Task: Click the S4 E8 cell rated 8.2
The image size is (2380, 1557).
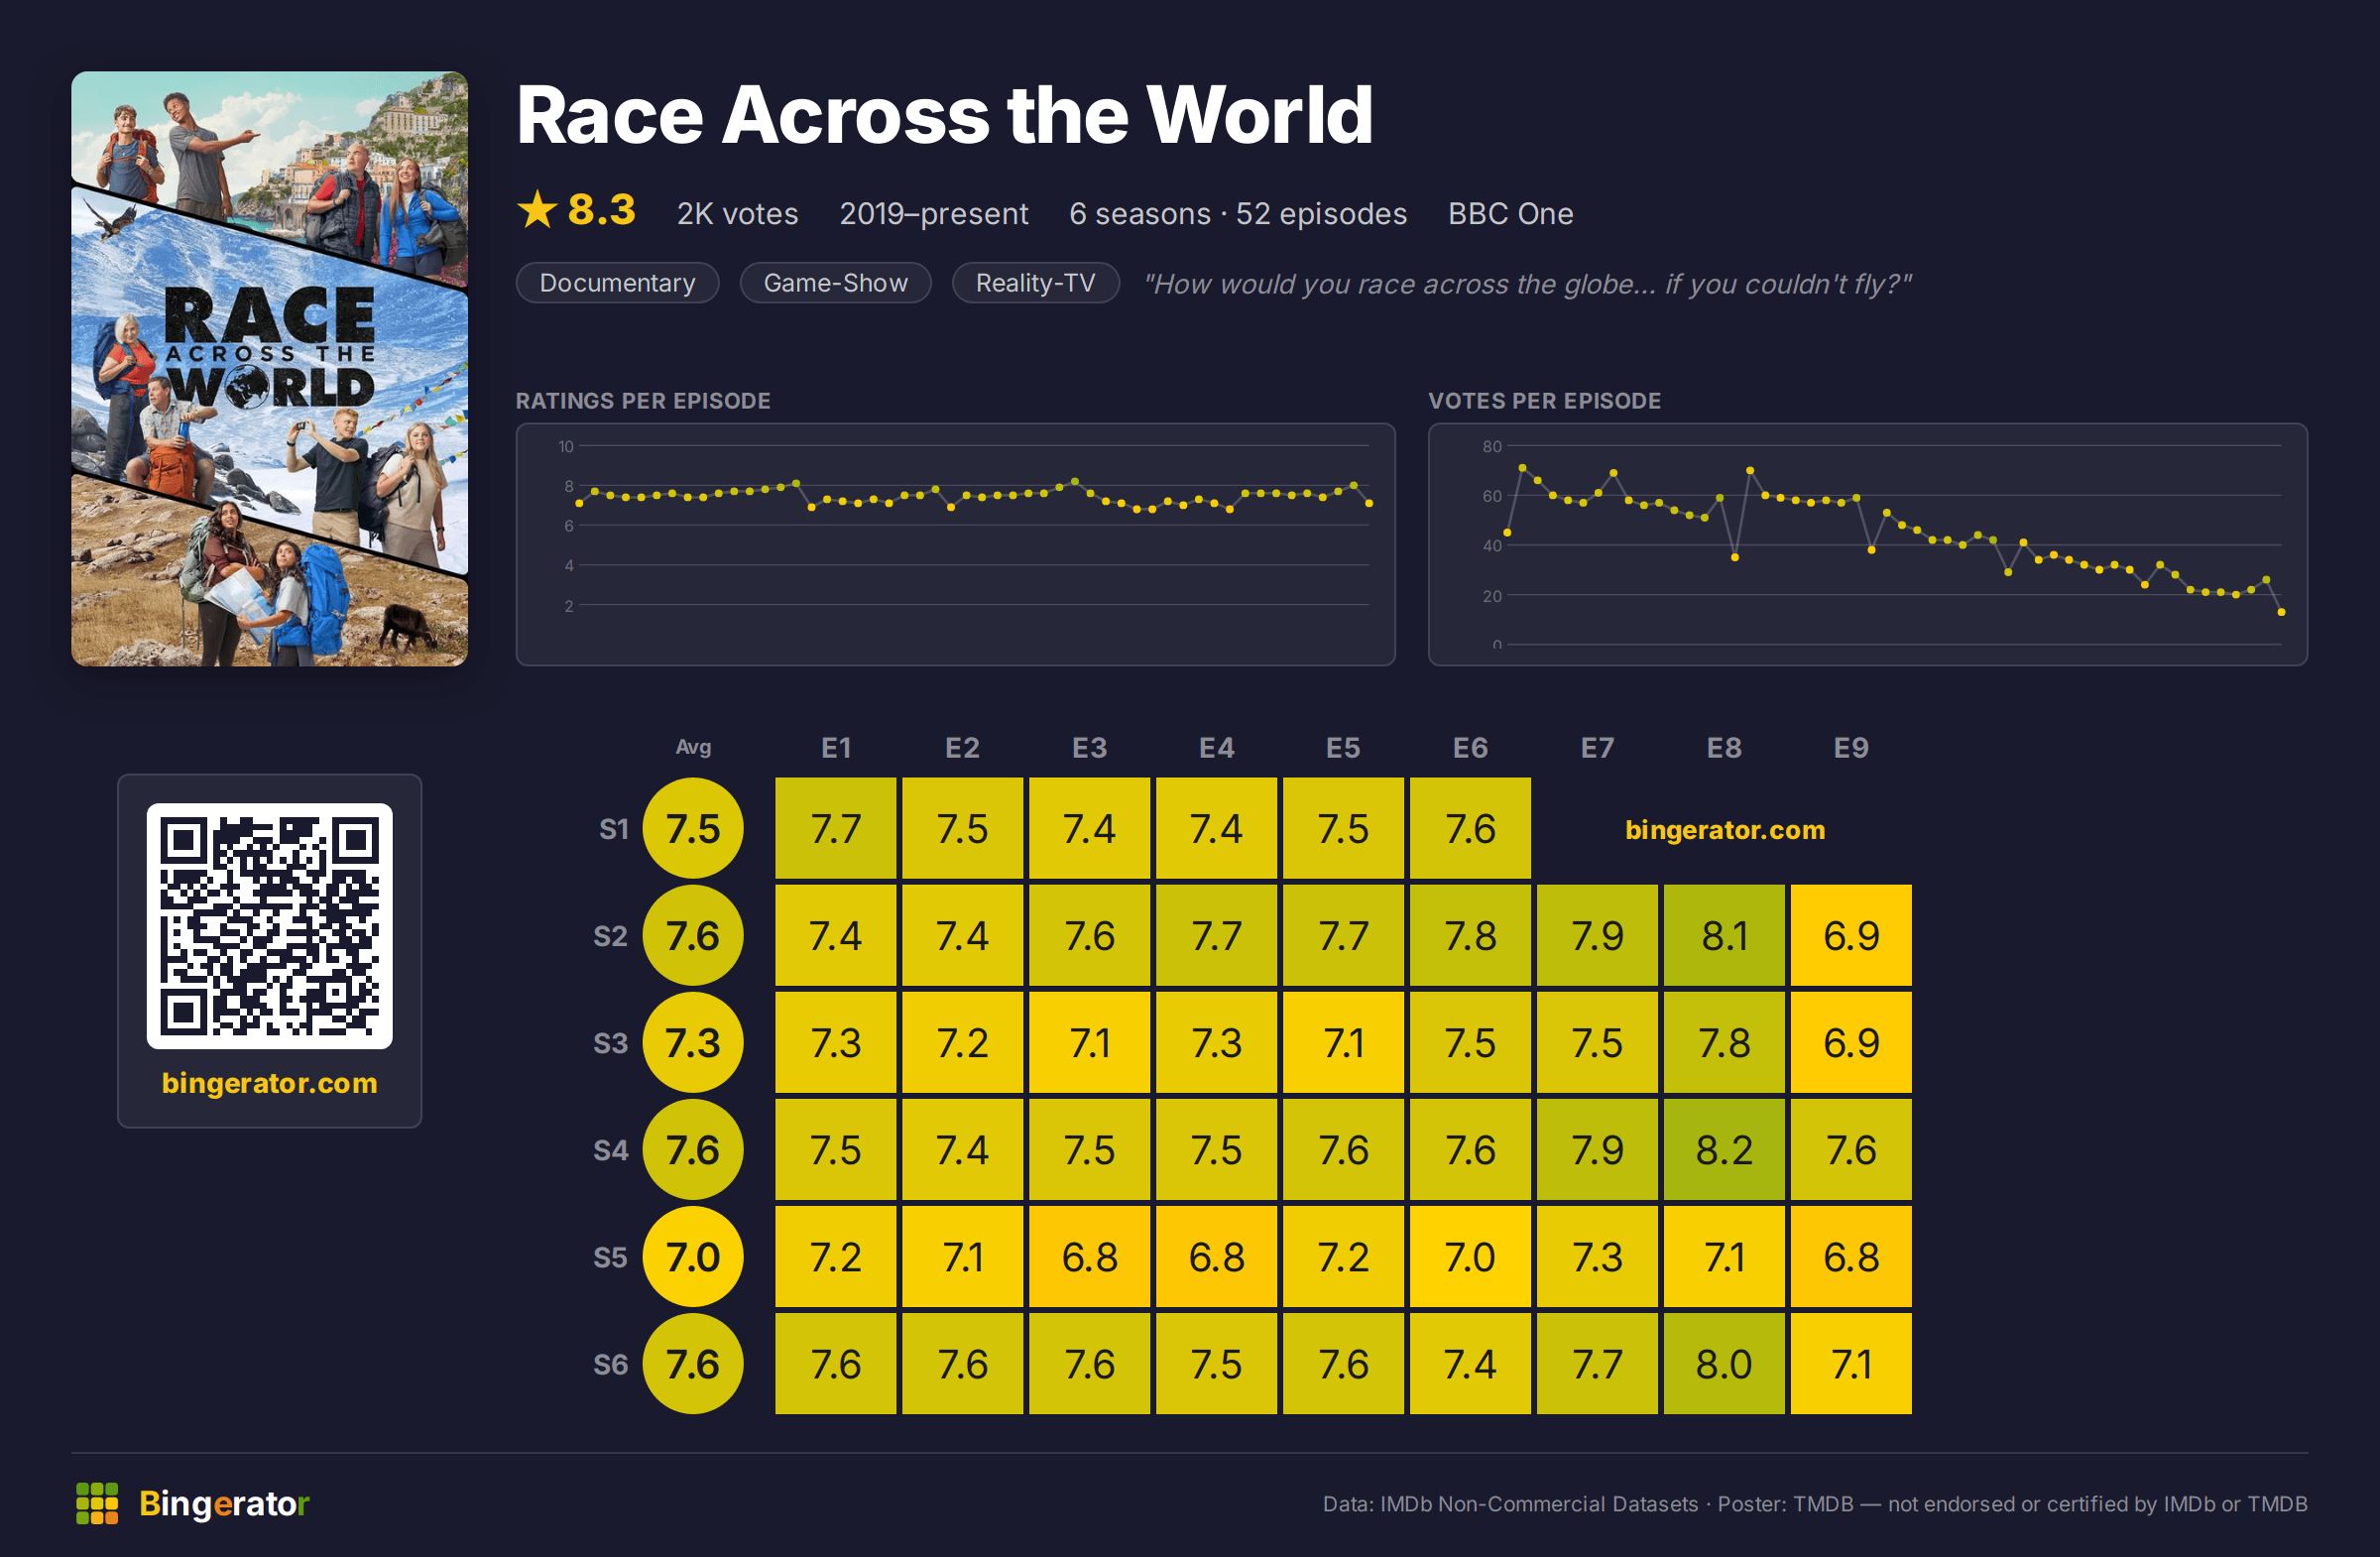Action: click(1724, 1149)
